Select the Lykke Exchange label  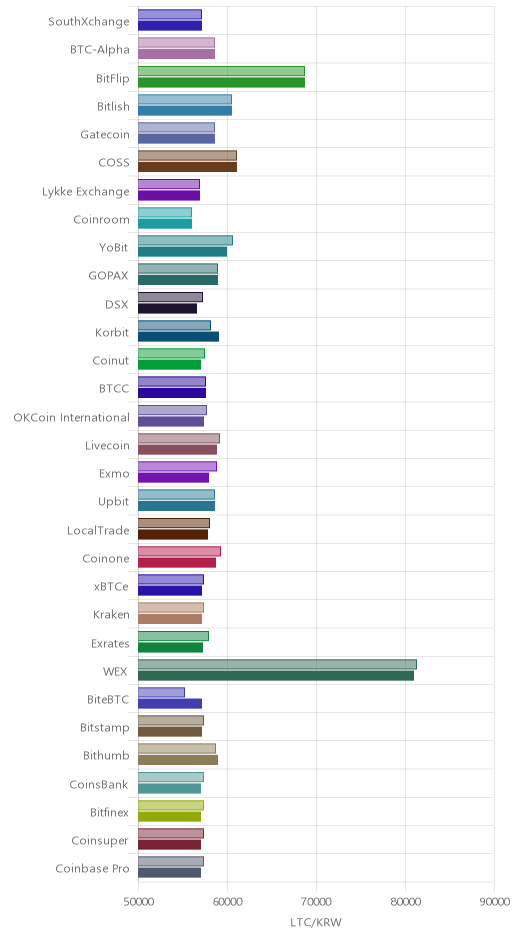click(x=86, y=192)
